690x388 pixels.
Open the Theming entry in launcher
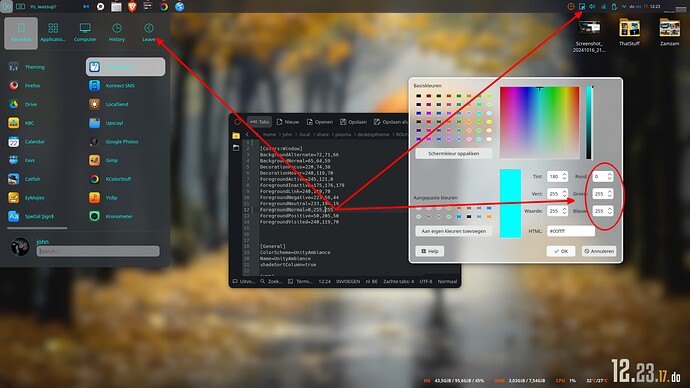[26, 67]
